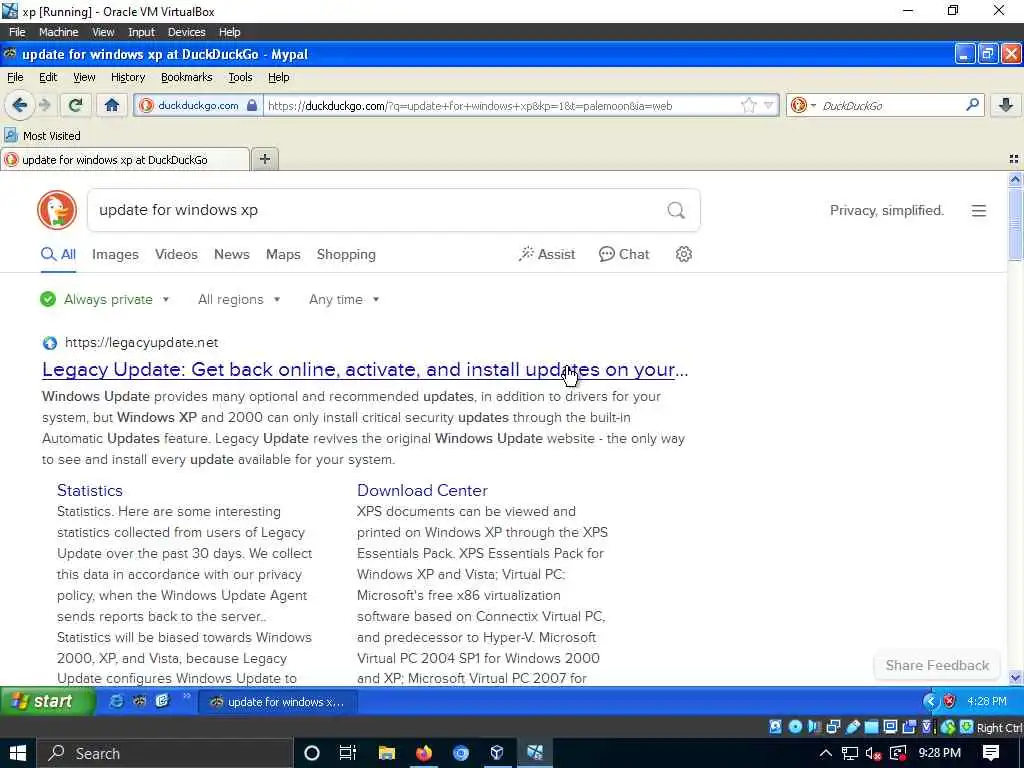
Task: Open Firefox from the Windows 10 taskbar
Action: [424, 753]
